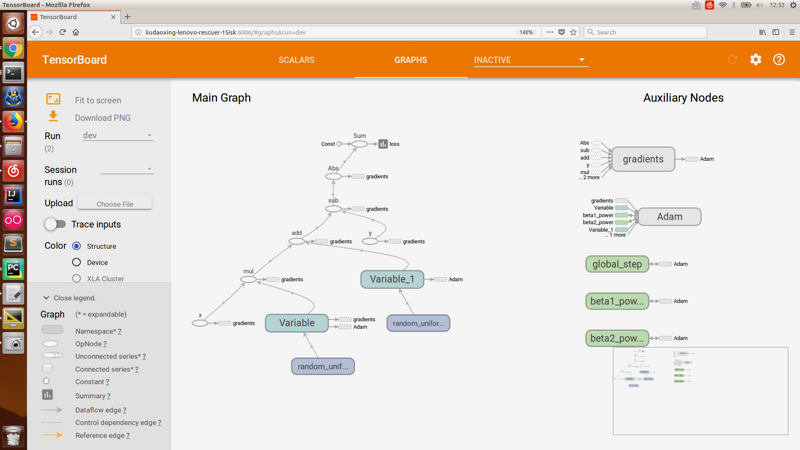Expand the gradients auxiliary node
Image resolution: width=800 pixels, height=450 pixels.
pos(643,159)
